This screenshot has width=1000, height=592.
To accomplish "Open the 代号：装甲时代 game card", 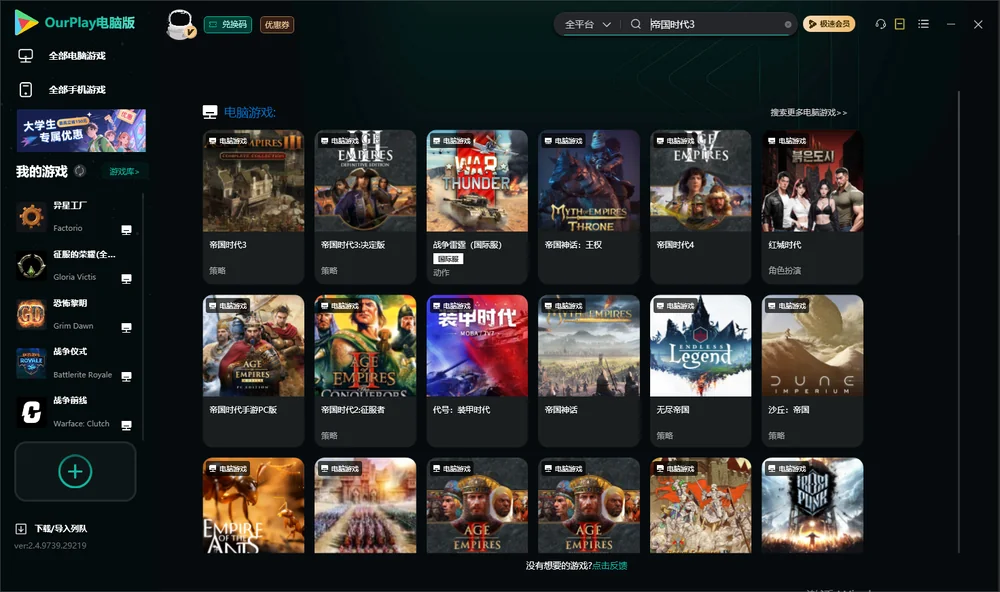I will click(x=477, y=371).
